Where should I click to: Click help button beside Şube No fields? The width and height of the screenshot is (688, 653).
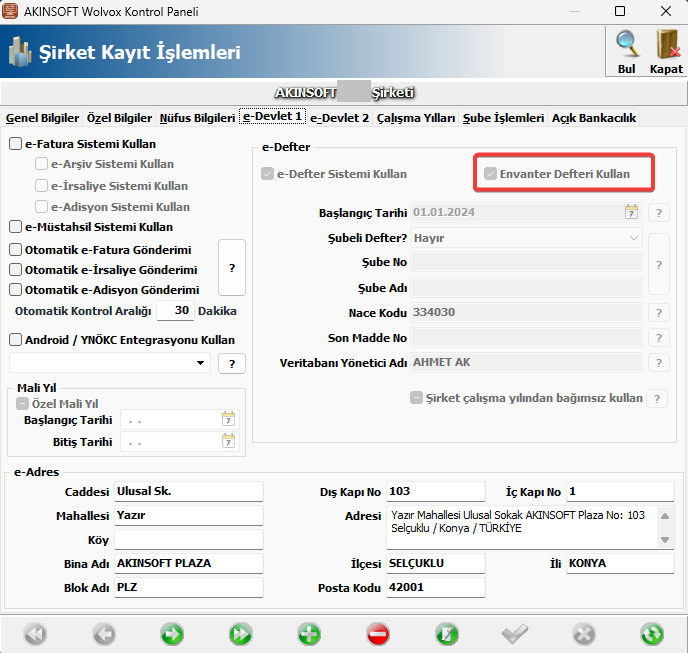point(659,265)
